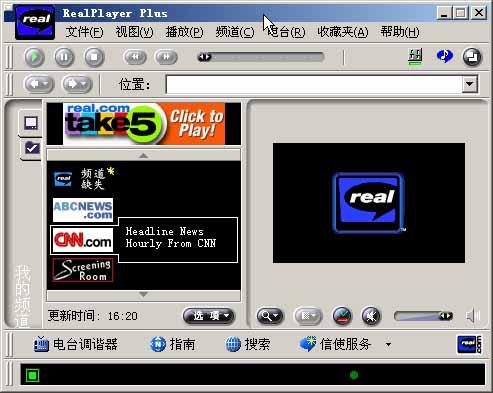
Task: Click the volume slider
Action: [x=423, y=316]
